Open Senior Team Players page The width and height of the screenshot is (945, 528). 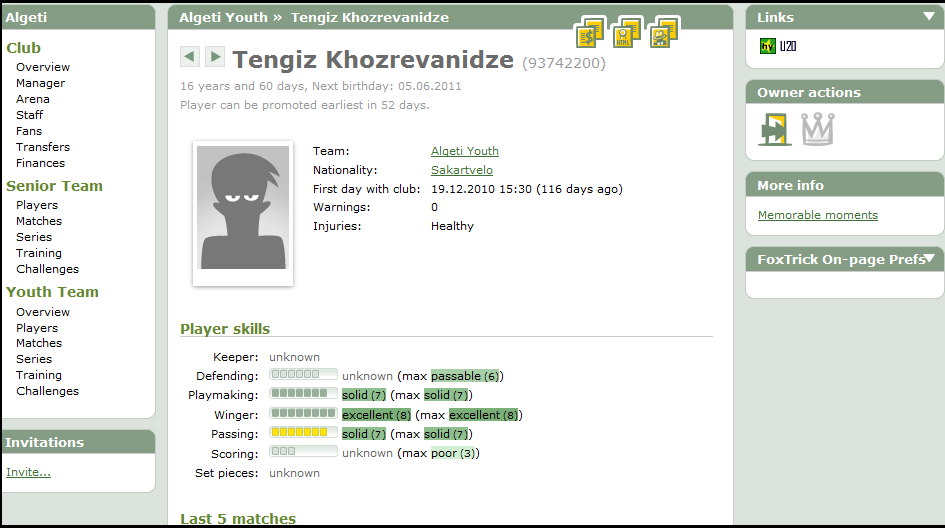37,205
